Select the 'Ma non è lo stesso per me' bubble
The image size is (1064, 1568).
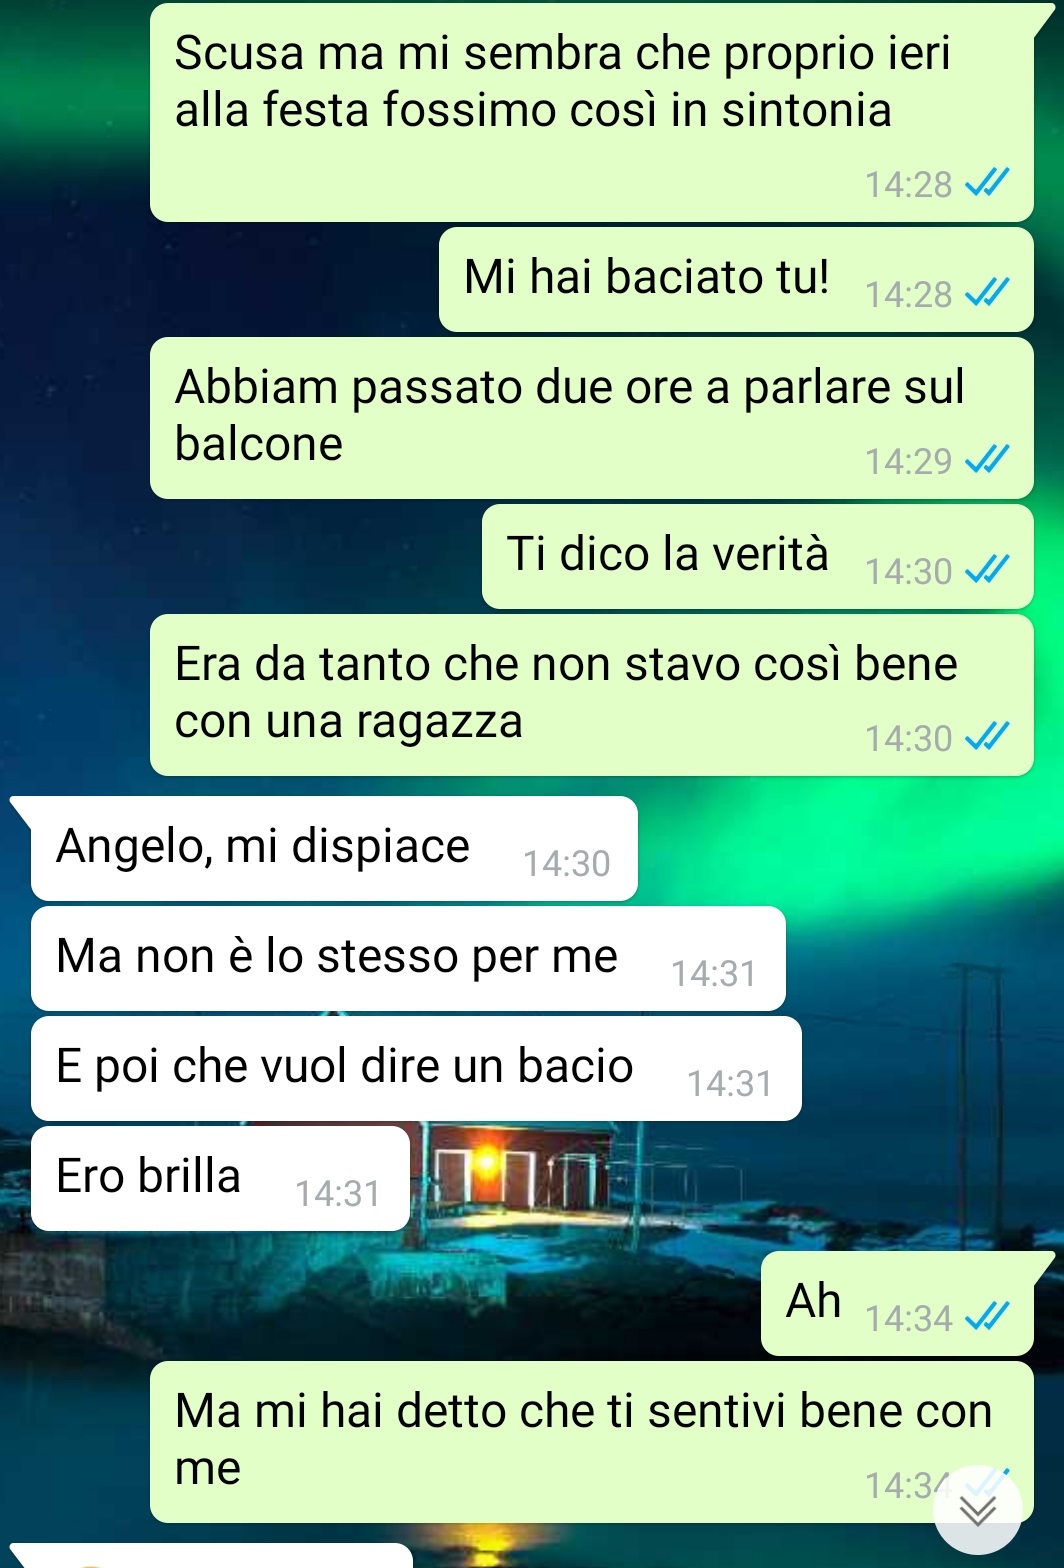point(408,958)
